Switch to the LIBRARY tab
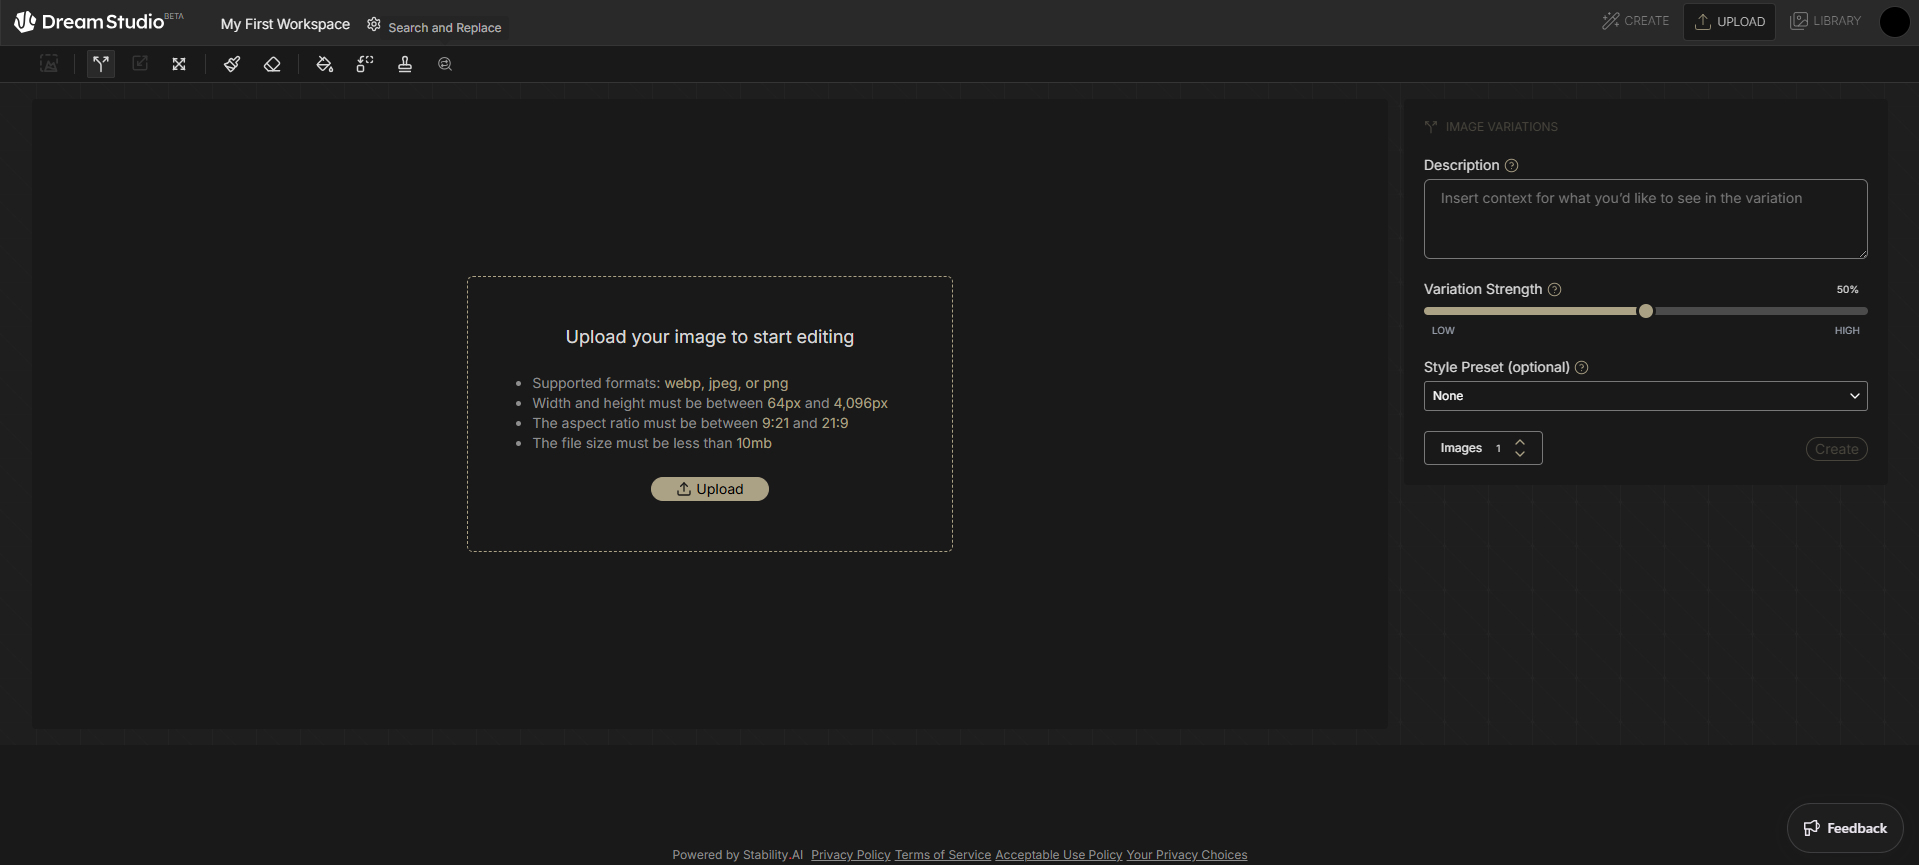 [x=1825, y=21]
